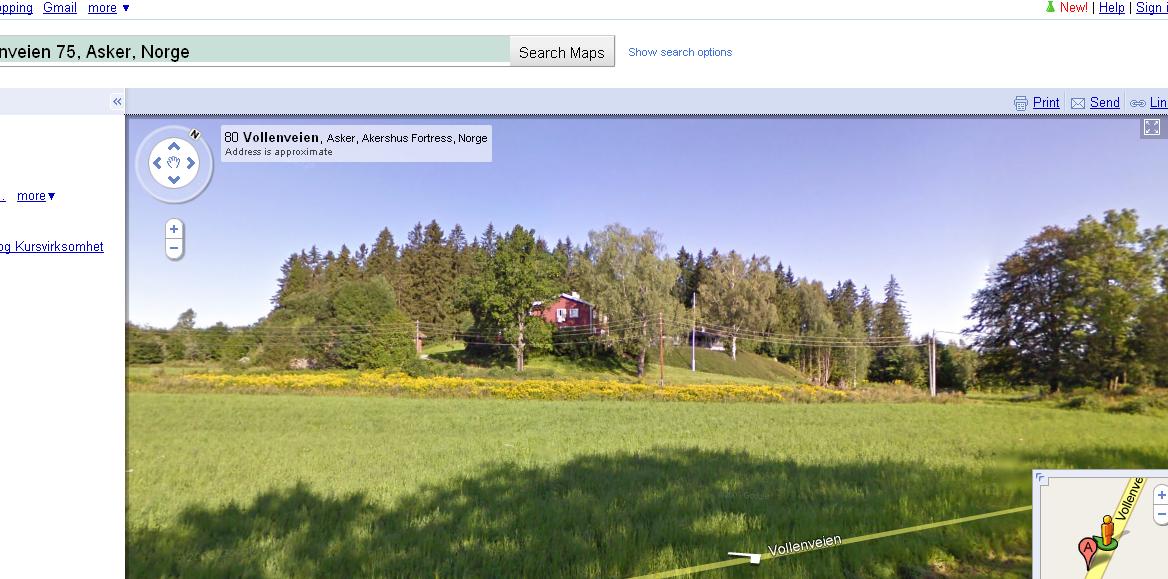Show search options link
This screenshot has height=579, width=1168.
[x=679, y=52]
